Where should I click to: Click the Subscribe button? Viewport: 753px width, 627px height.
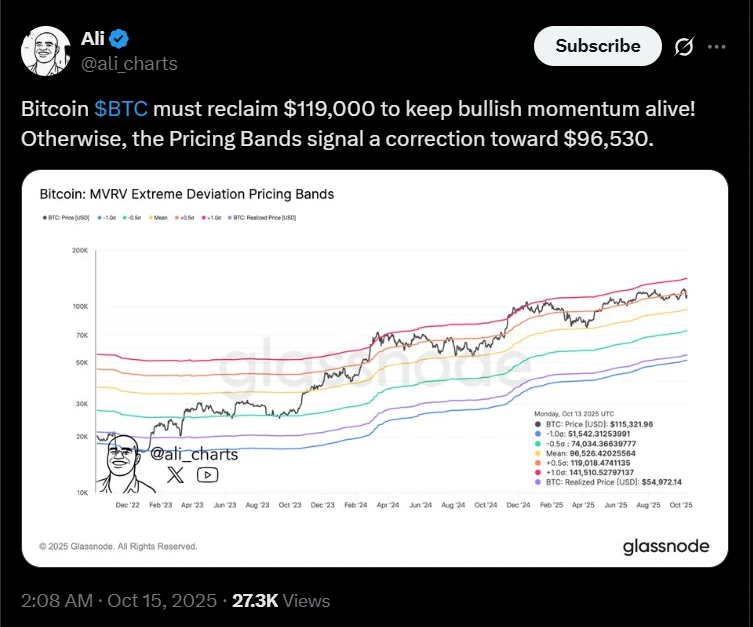tap(597, 46)
